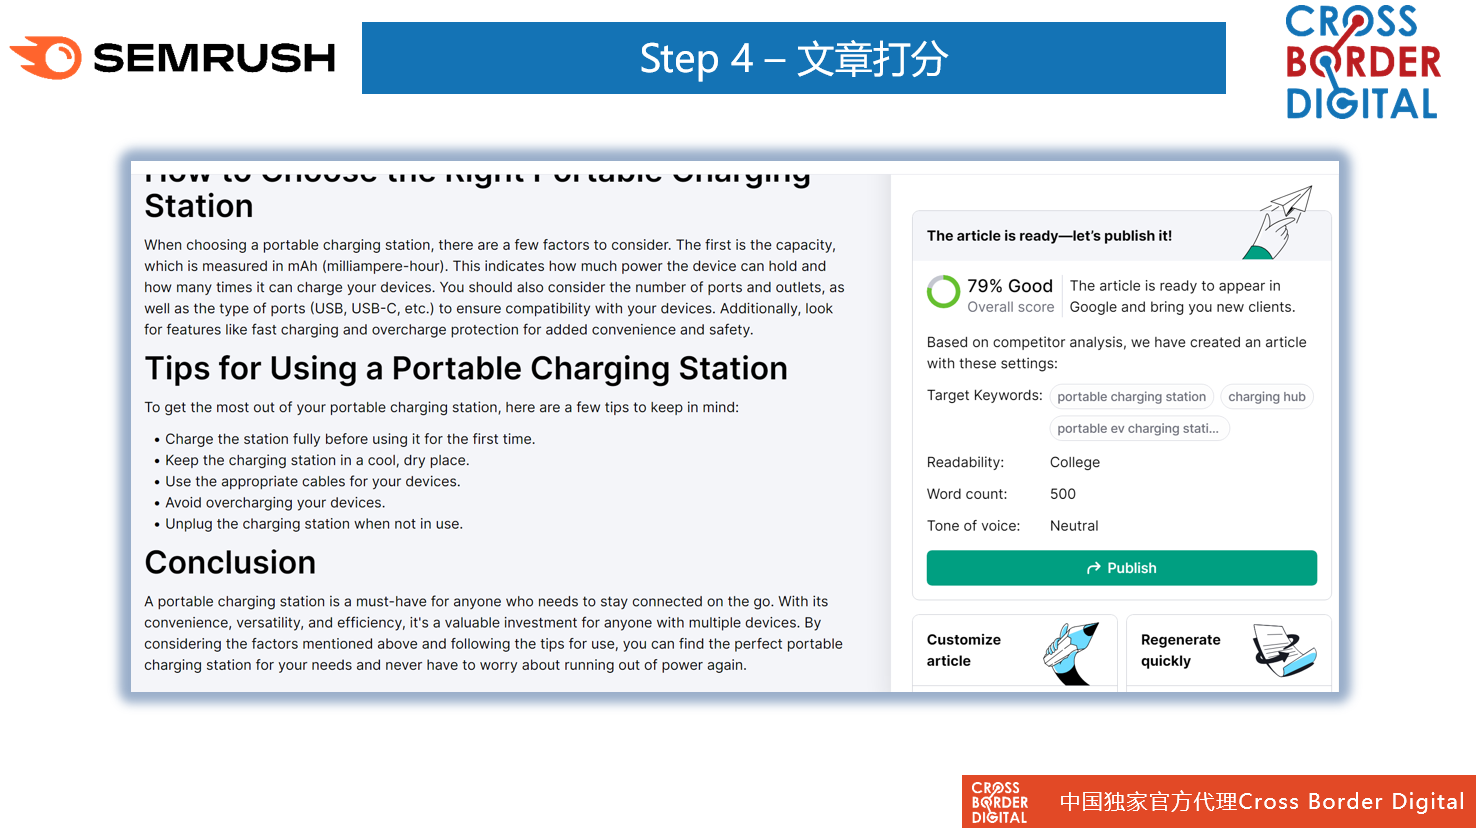This screenshot has width=1476, height=828.
Task: Click the Semrush flame logo icon
Action: [48, 58]
